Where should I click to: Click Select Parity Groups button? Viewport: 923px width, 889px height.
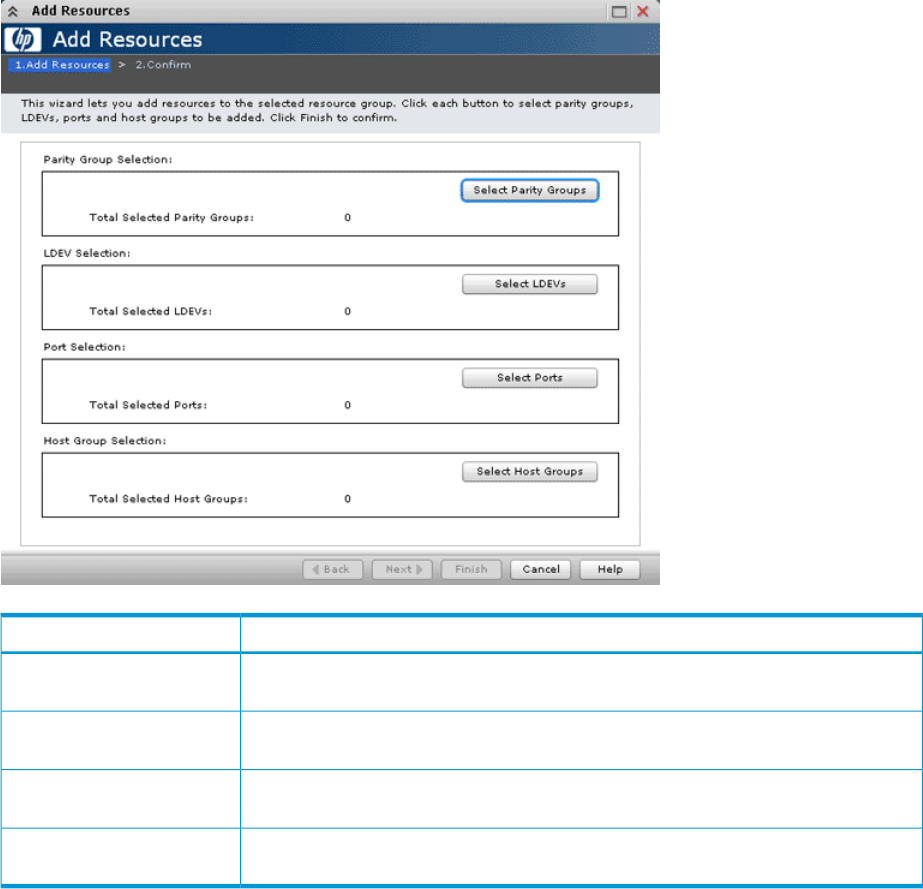tap(530, 190)
